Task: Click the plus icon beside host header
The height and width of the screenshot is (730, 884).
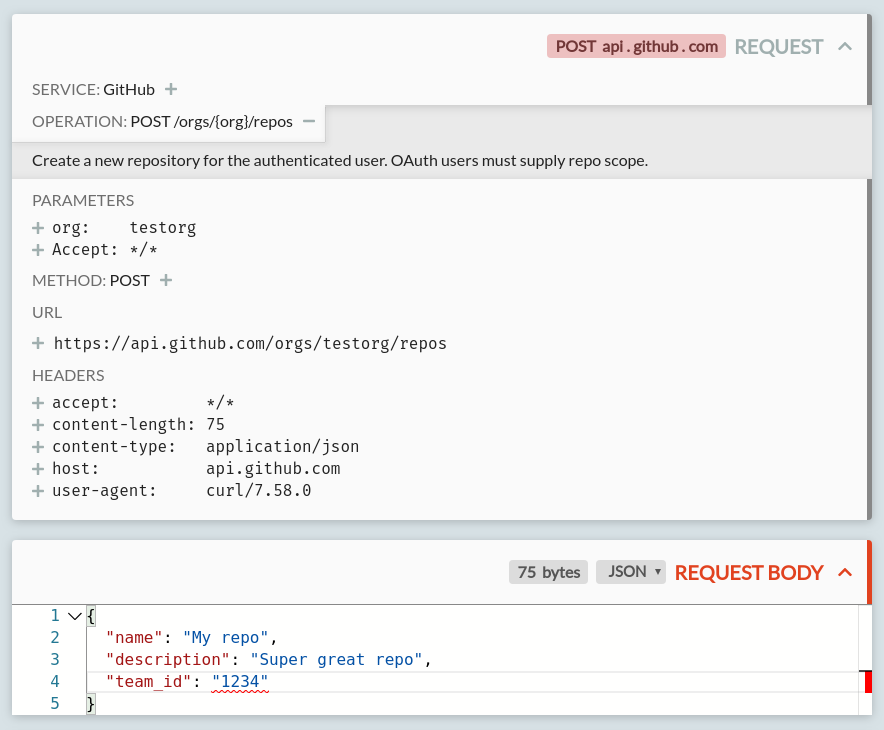Action: point(38,469)
